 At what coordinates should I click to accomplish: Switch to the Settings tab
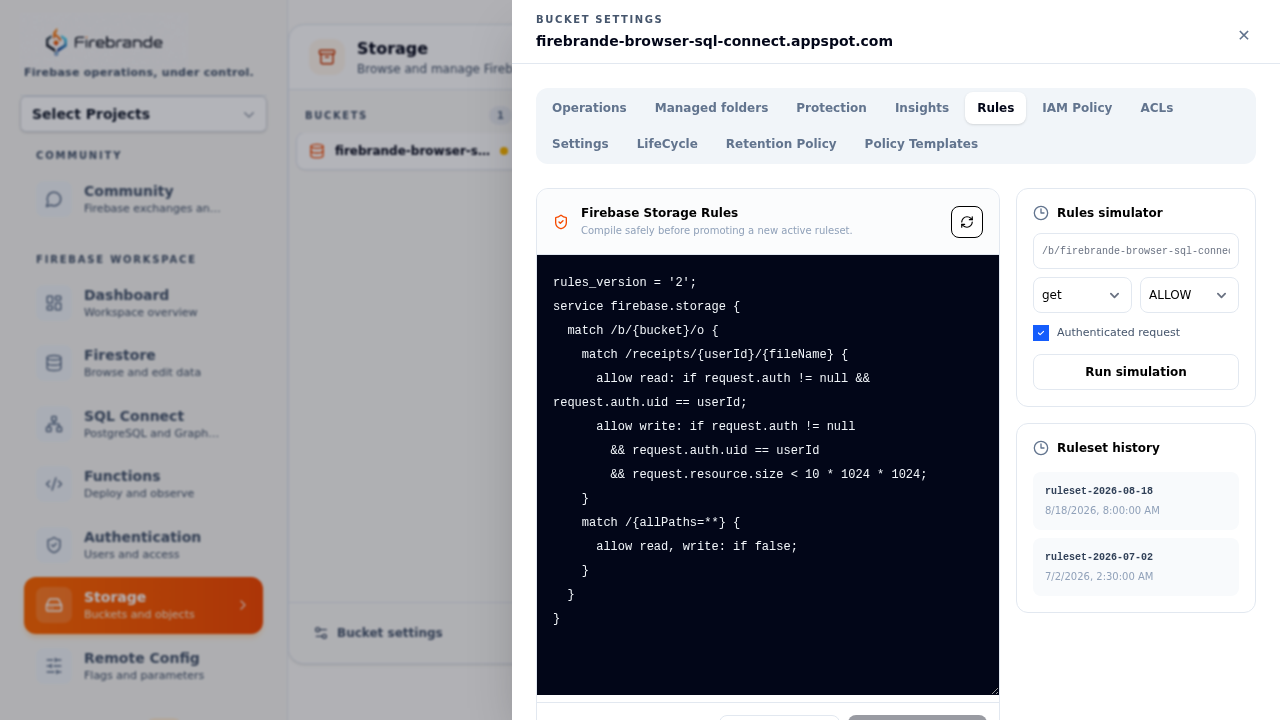[x=580, y=144]
